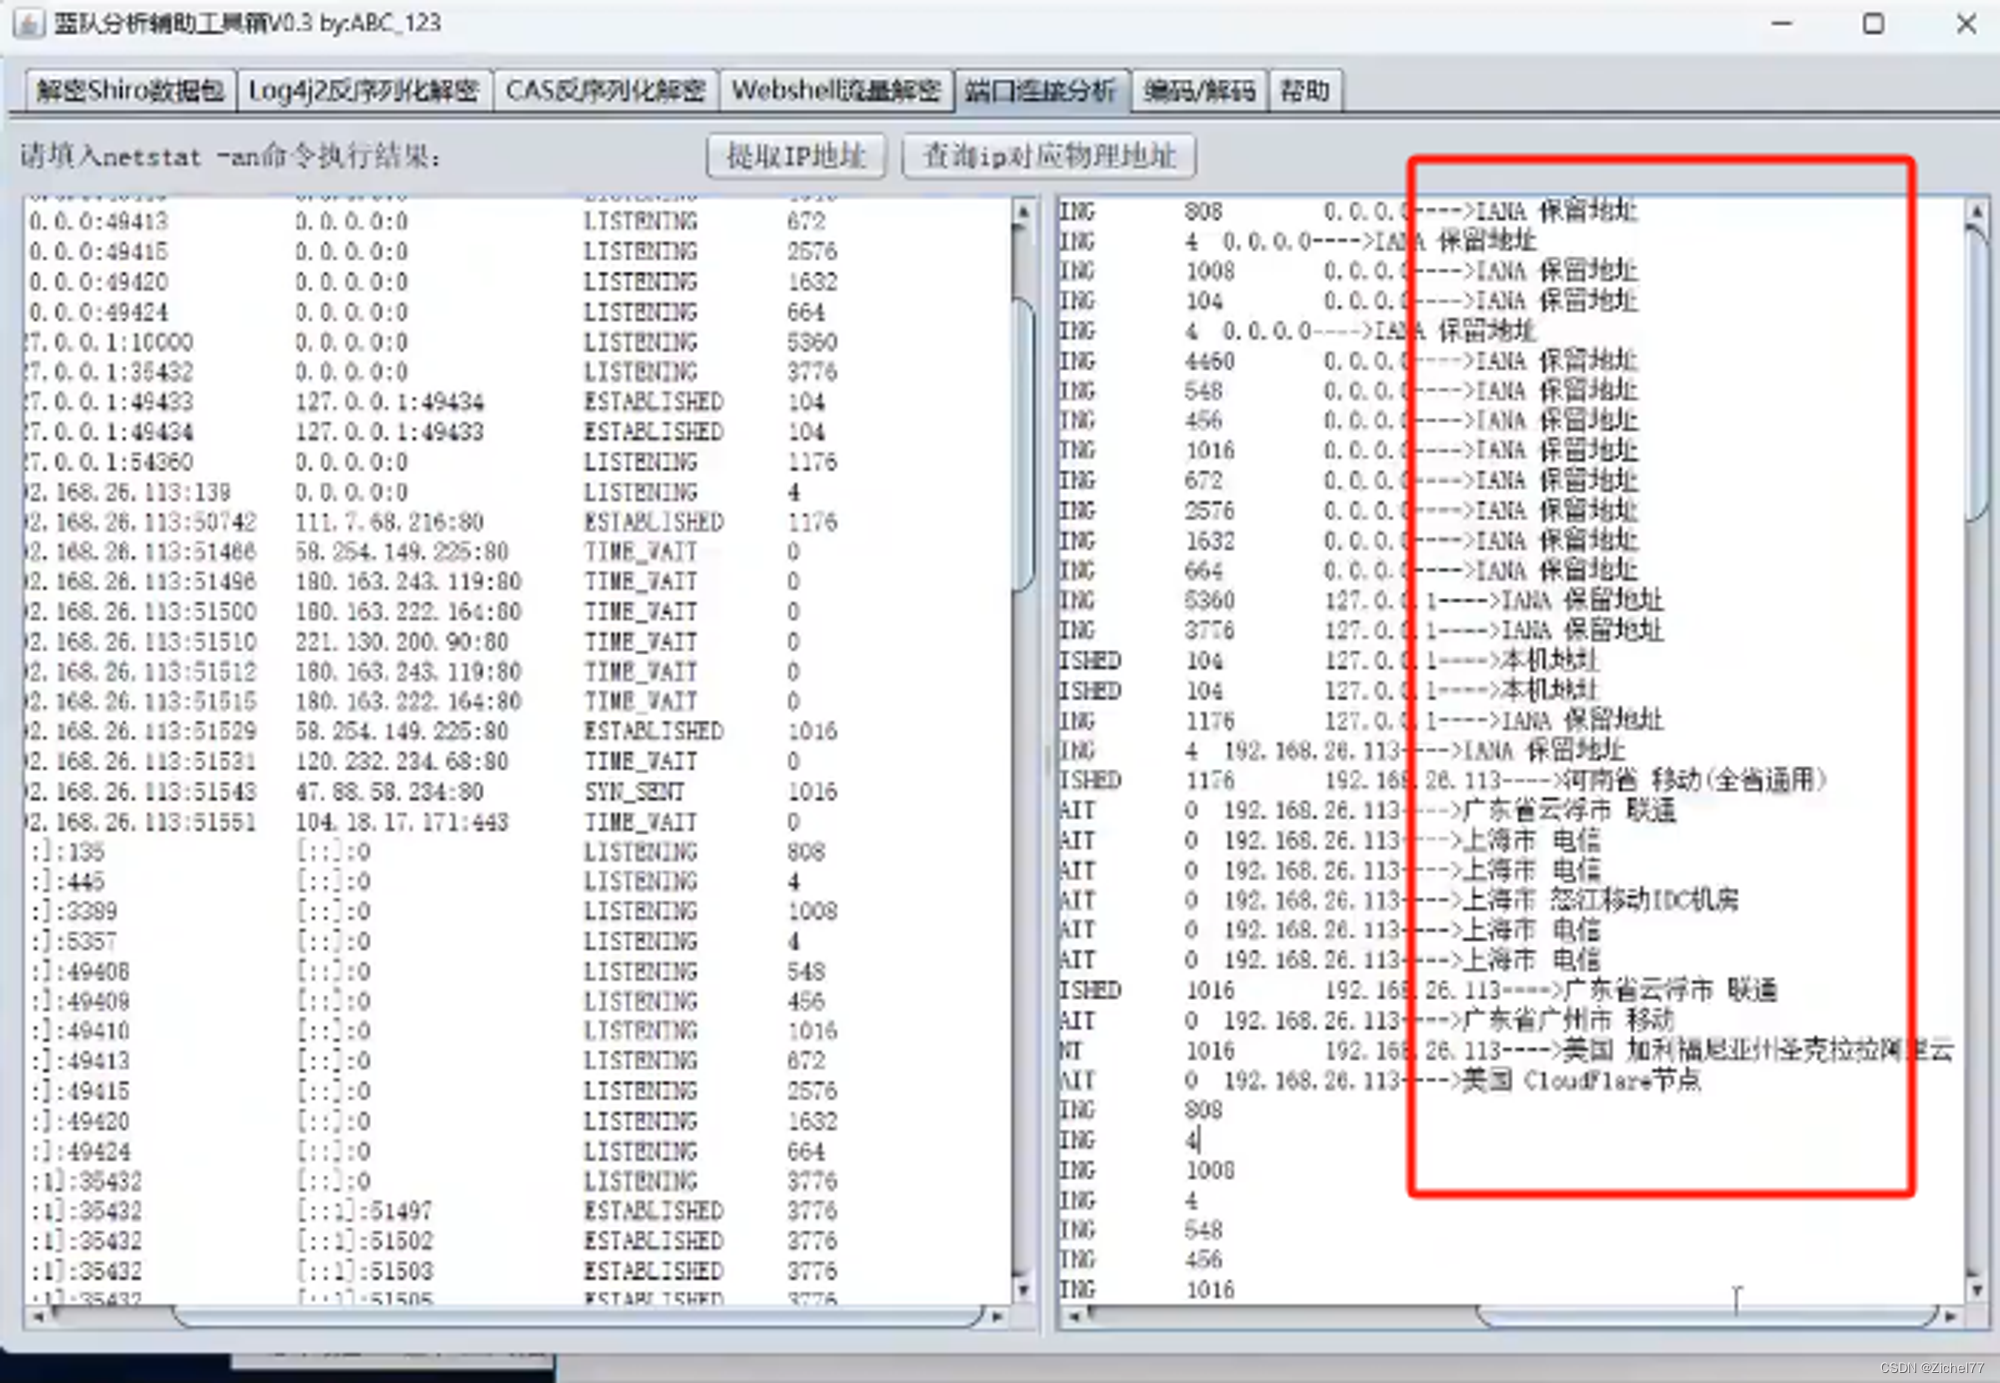Click the 104.18.17.171:443 entry
The image size is (2000, 1383).
(401, 822)
